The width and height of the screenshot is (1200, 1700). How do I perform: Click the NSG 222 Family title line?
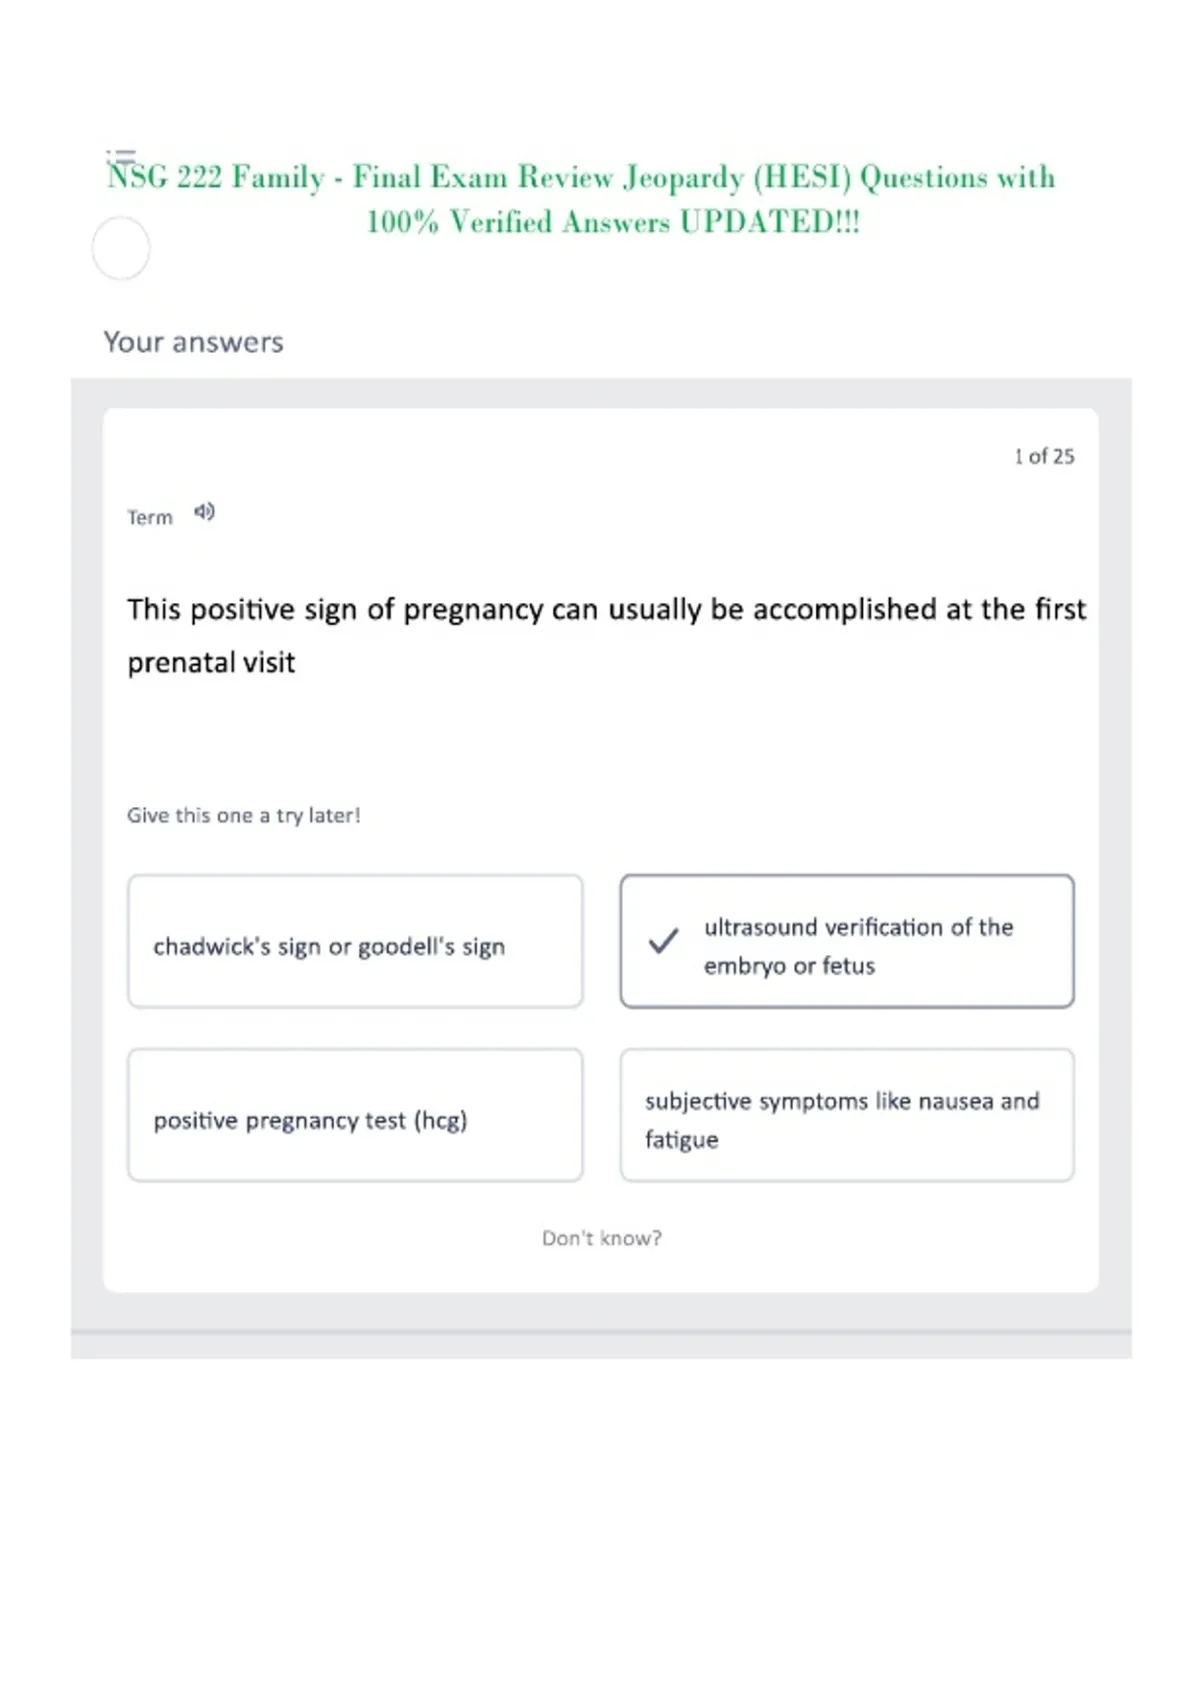[x=581, y=177]
